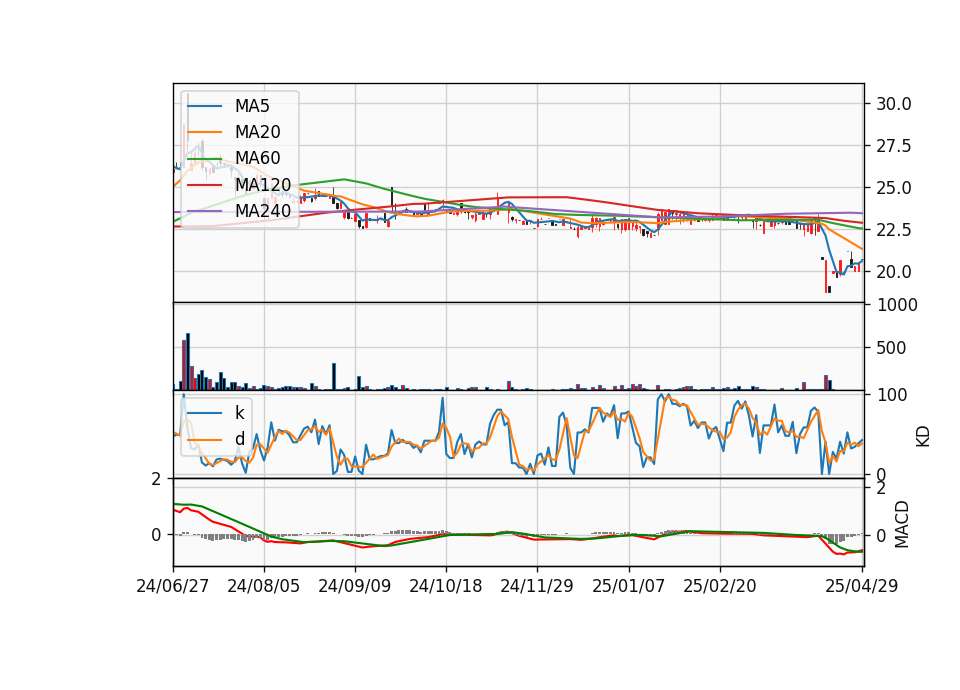Image resolution: width=960 pixels, height=690 pixels.
Task: Click the blue MA5 legend line sample
Action: point(204,107)
